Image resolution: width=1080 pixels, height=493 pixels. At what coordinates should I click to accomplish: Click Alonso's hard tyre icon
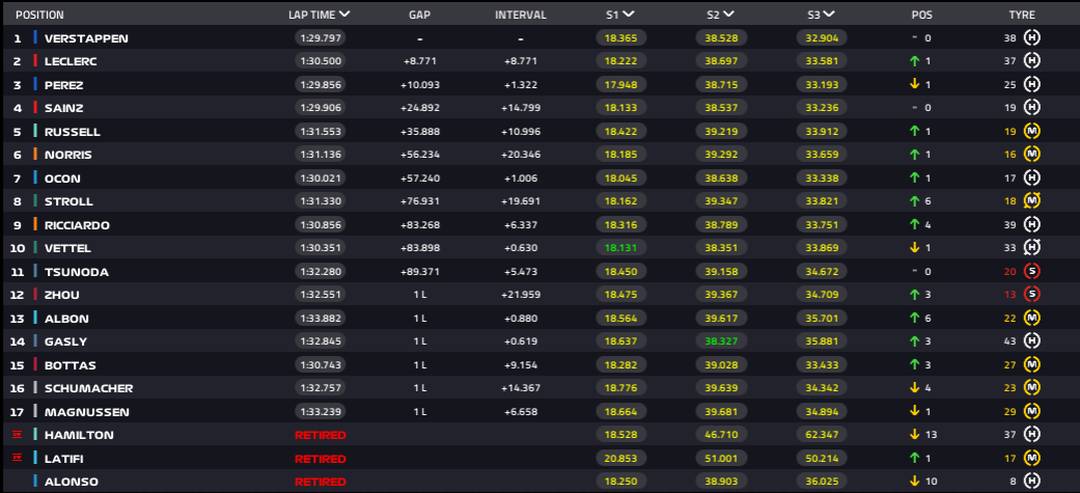coord(1031,481)
